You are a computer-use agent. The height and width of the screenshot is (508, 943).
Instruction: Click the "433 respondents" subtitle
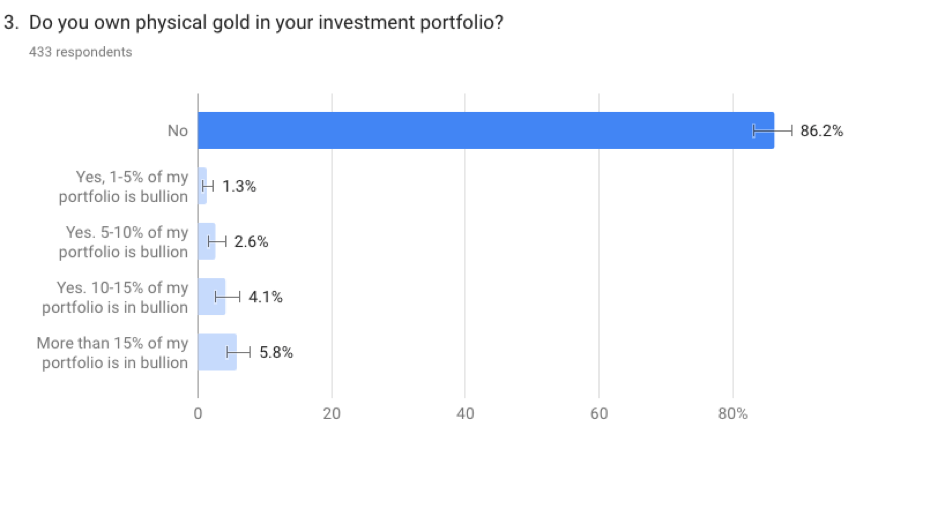[x=81, y=52]
